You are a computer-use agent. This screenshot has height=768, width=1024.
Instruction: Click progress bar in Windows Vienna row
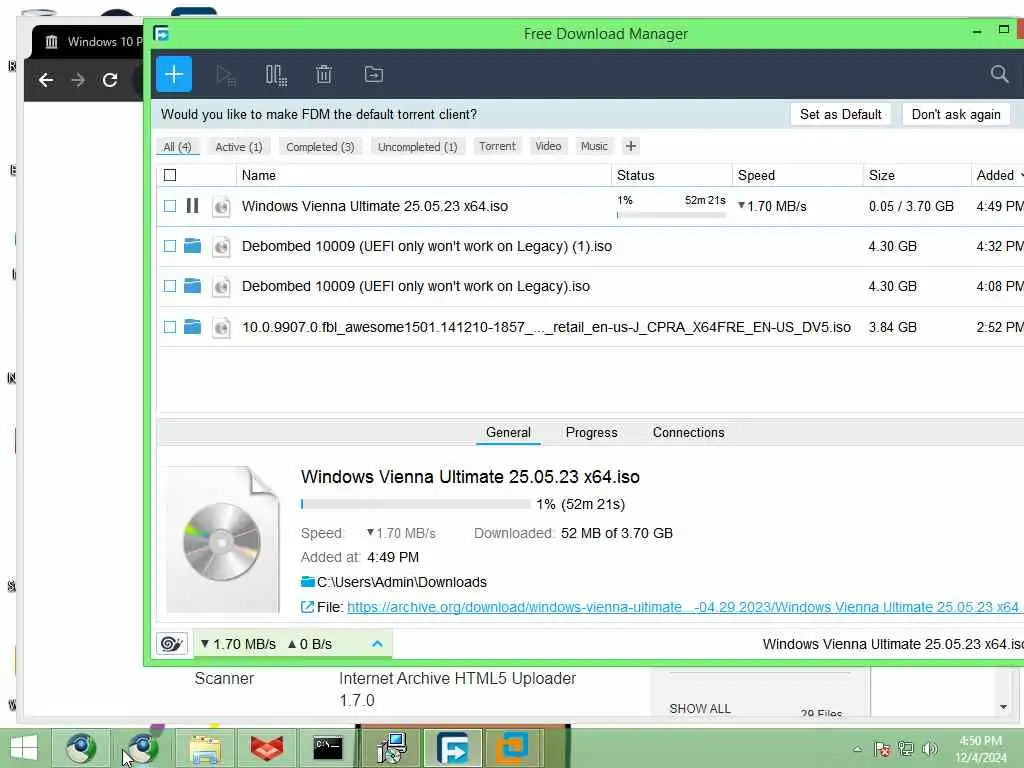click(671, 215)
